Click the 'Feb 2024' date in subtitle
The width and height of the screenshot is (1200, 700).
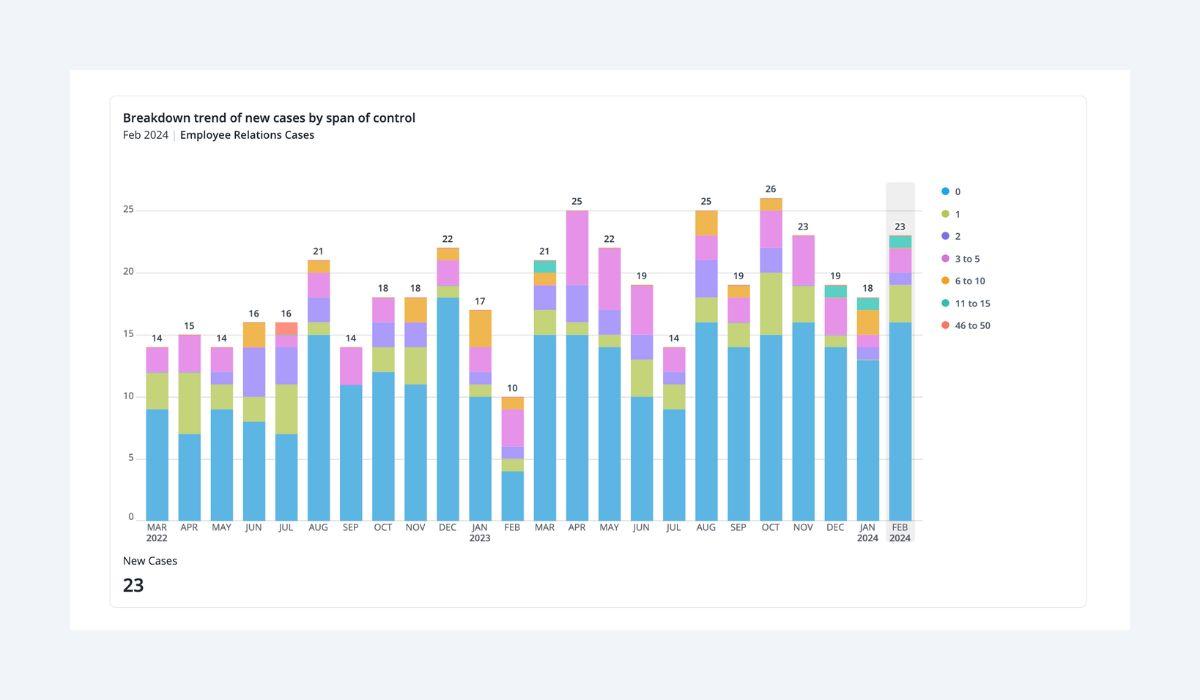click(145, 135)
